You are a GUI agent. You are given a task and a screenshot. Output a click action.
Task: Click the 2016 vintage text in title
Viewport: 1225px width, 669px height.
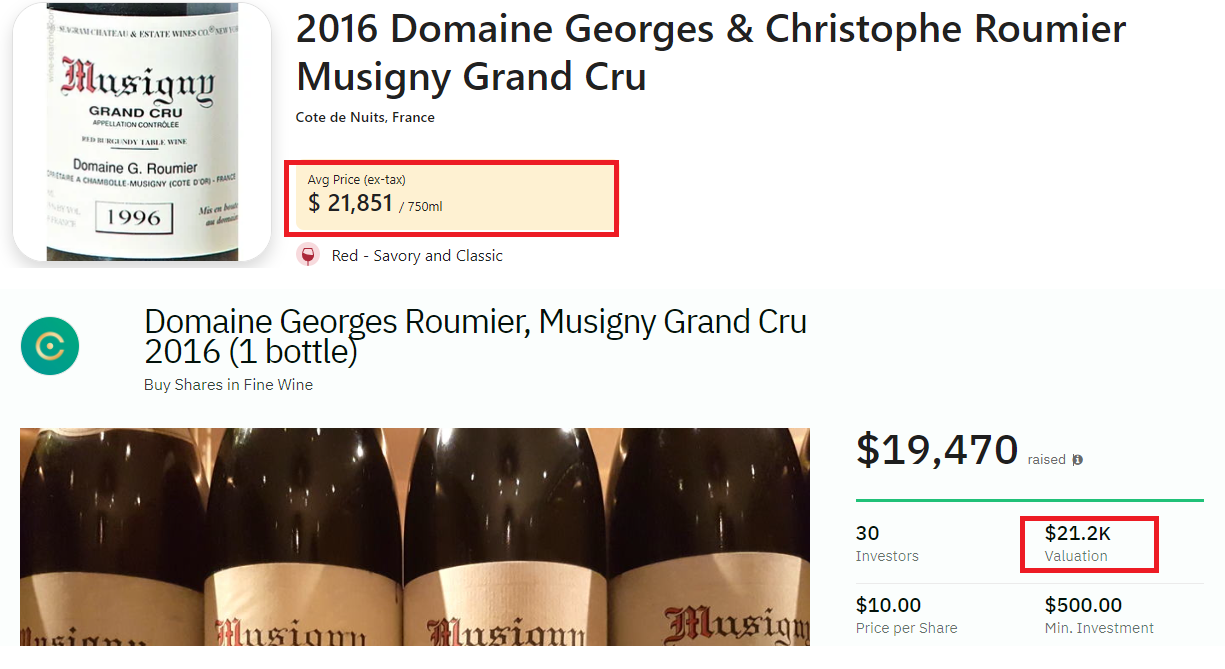(x=336, y=29)
